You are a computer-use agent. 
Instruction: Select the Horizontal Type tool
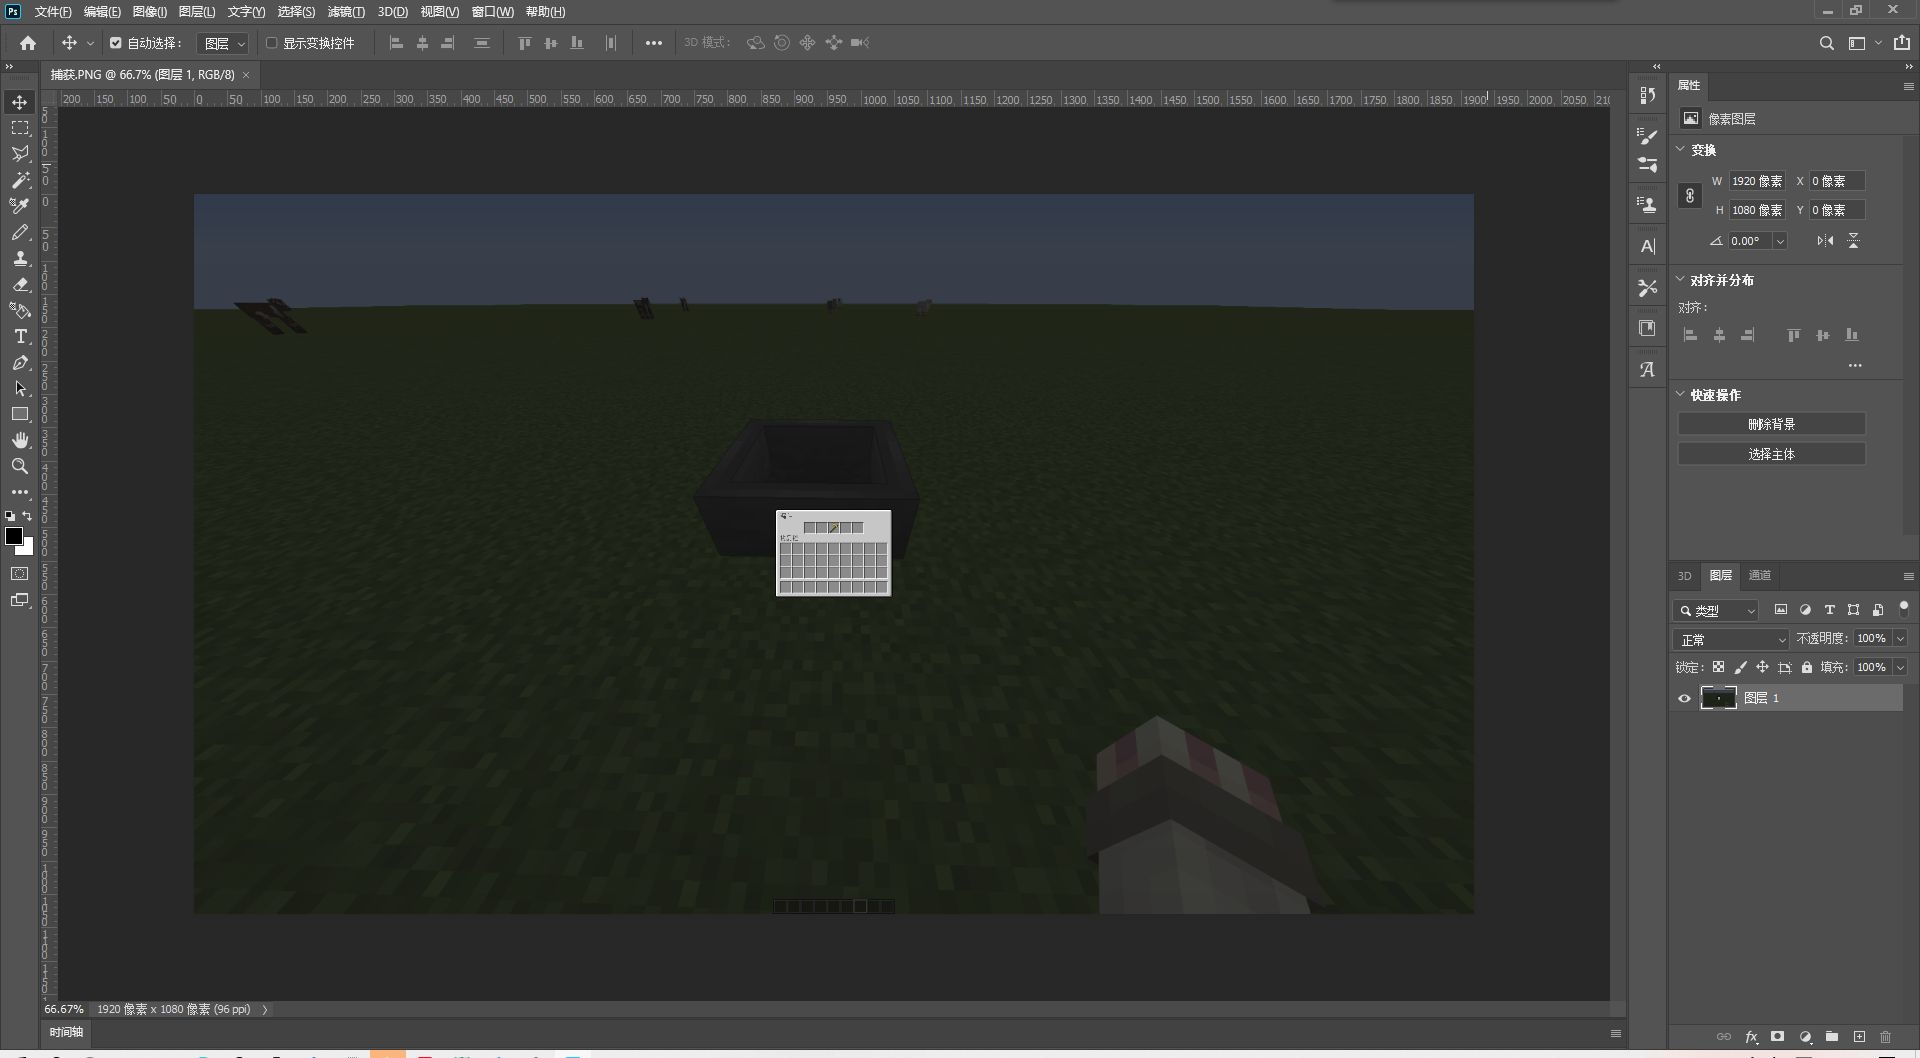click(20, 336)
